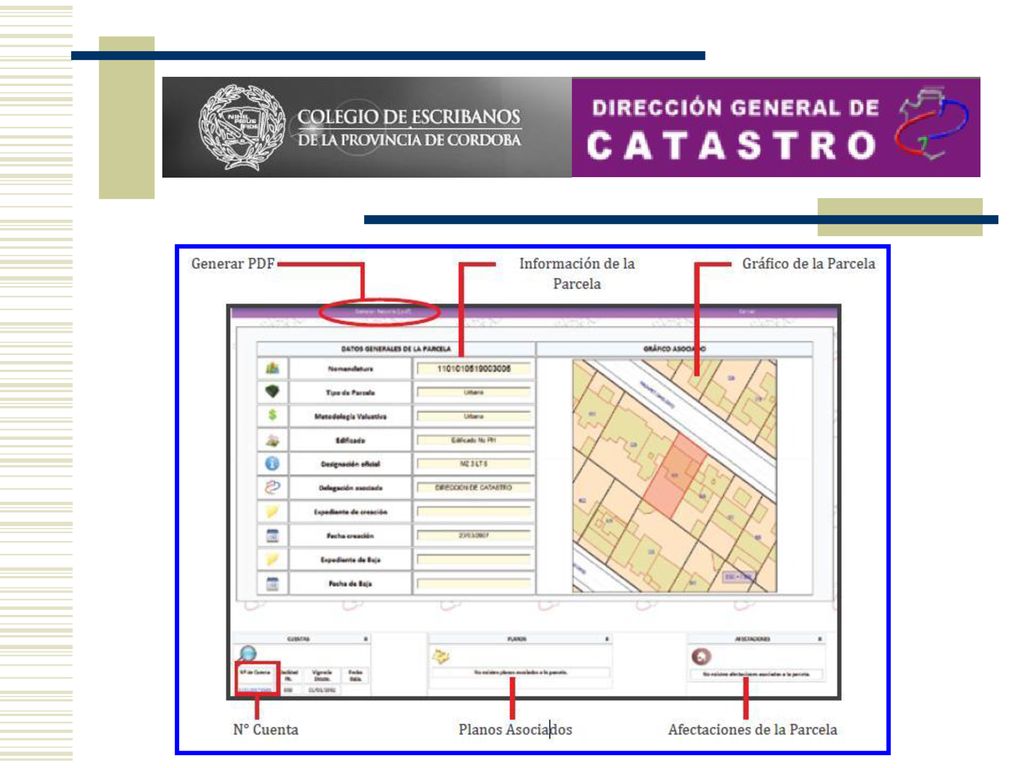Screen dimensions: 1024x768
Task: Click the Tipo de Parcela value field
Action: coord(473,392)
